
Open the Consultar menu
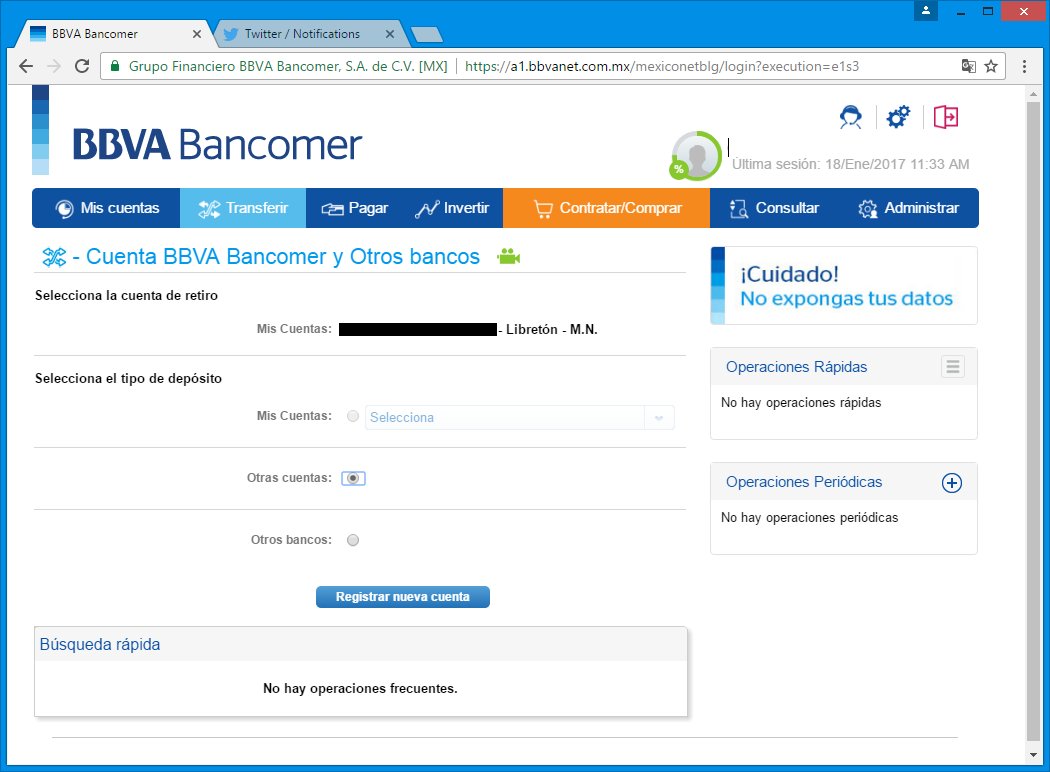774,208
